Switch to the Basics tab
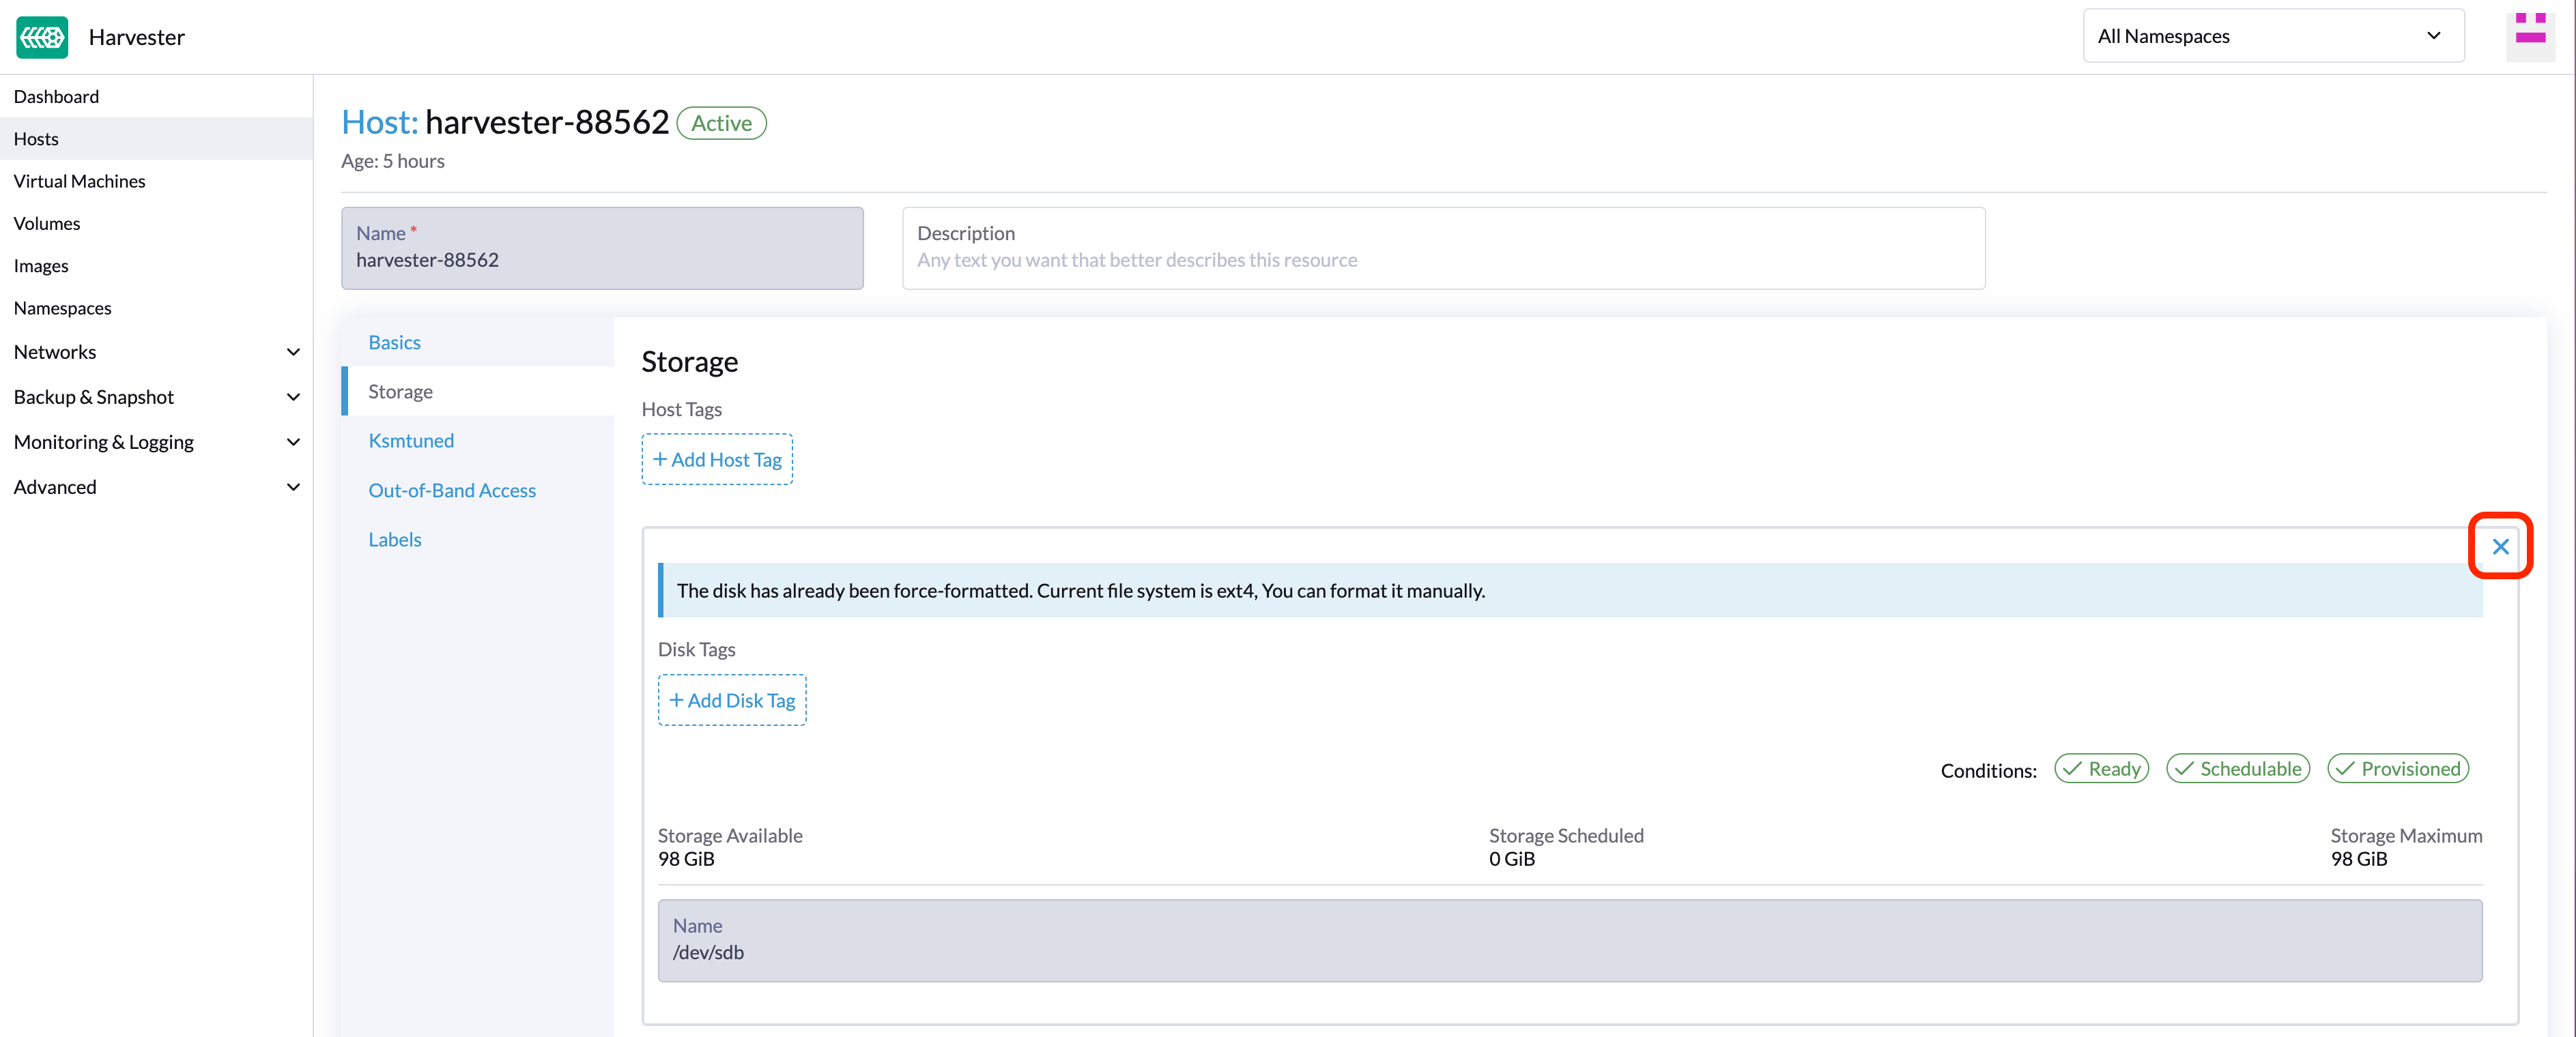Image resolution: width=2576 pixels, height=1037 pixels. click(394, 342)
